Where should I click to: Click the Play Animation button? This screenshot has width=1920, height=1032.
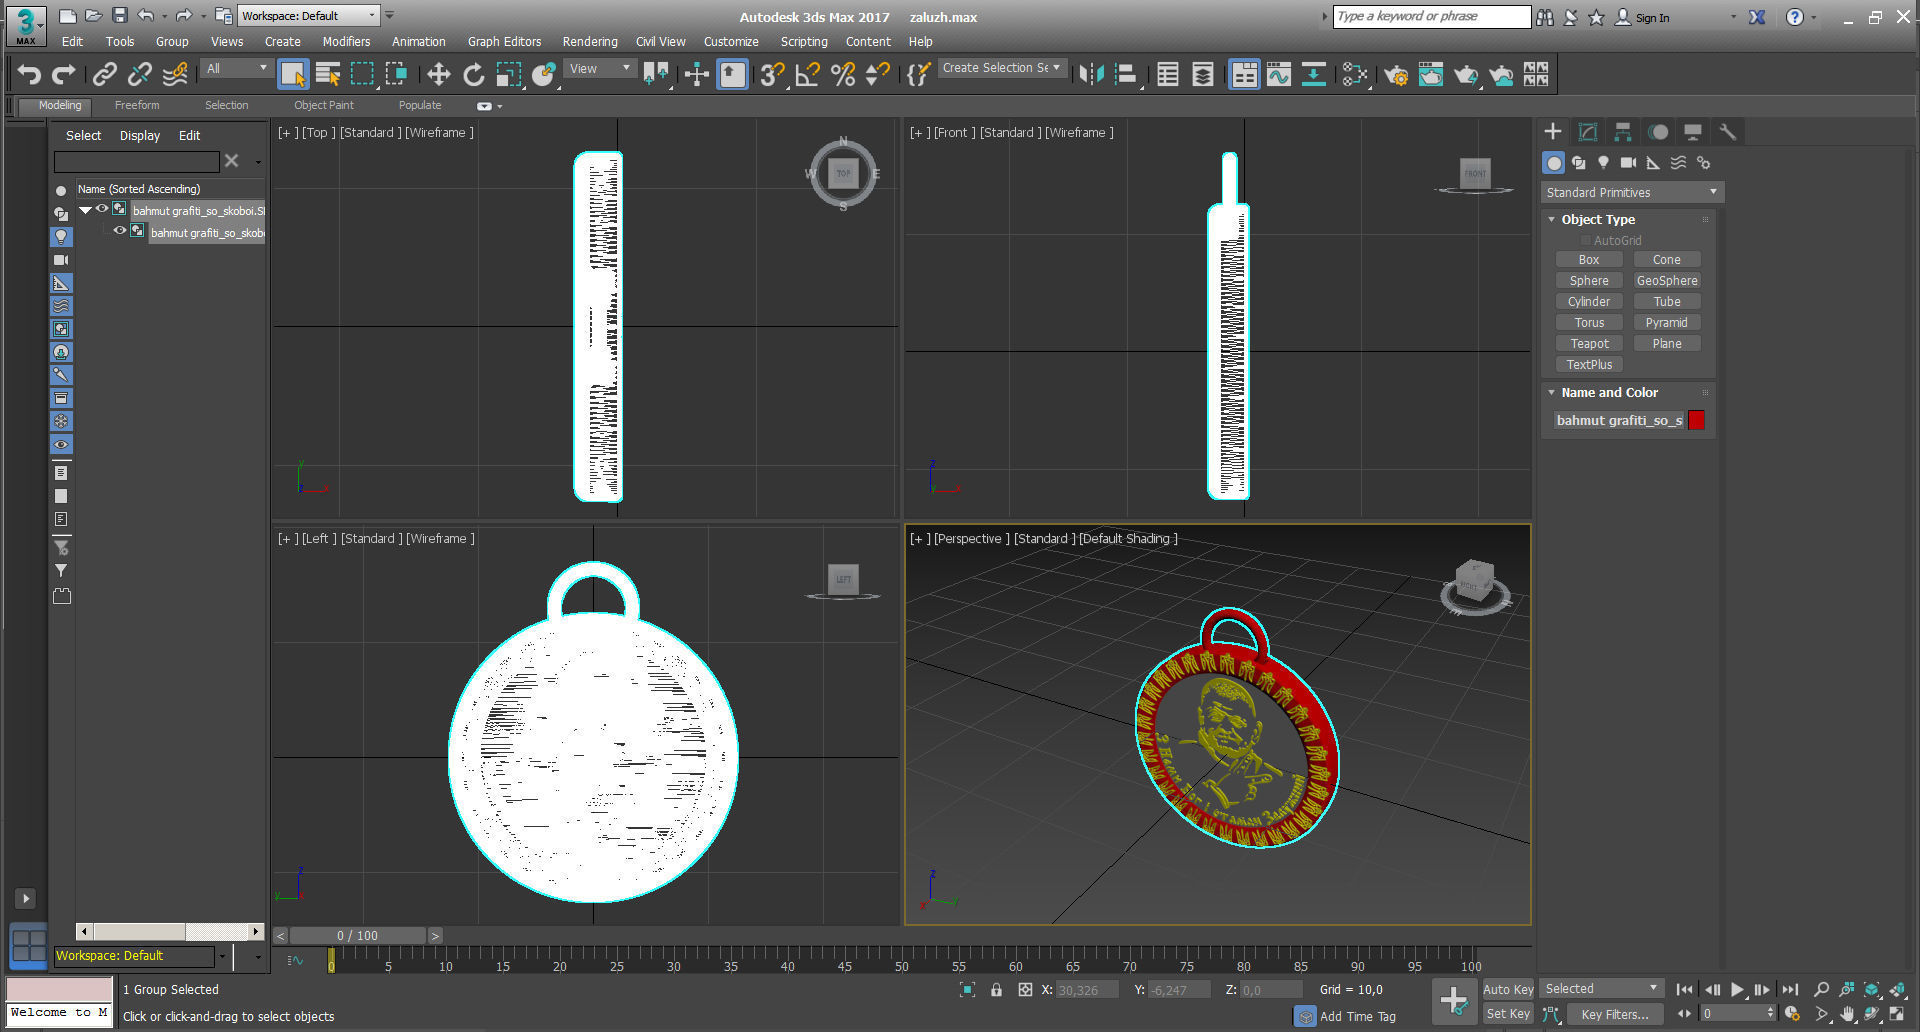pyautogui.click(x=1737, y=989)
